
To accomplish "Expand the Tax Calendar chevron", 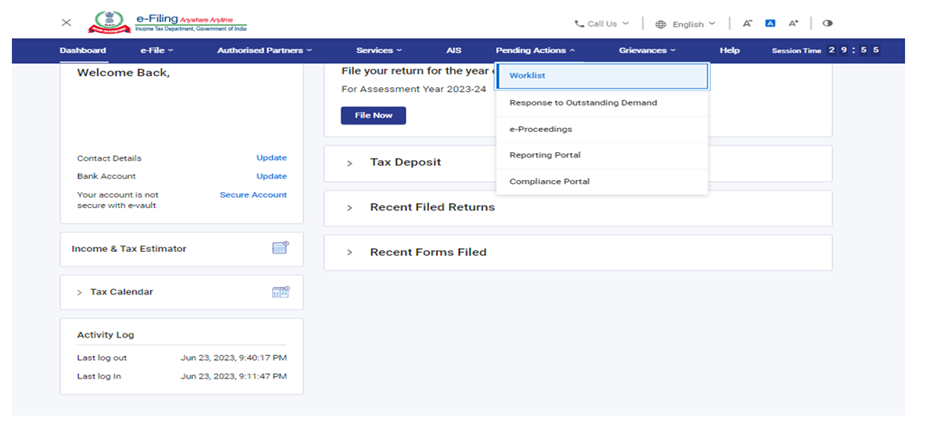I will 79,293.
